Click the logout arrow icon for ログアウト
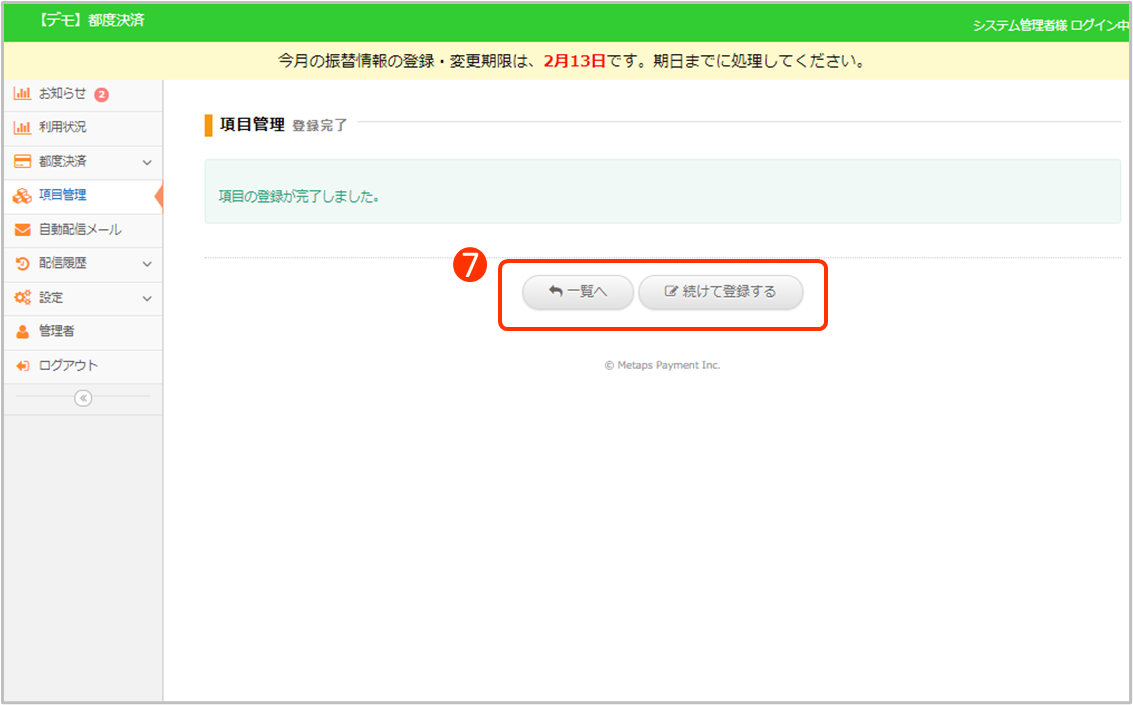Screen dimensions: 1133x705 click(x=22, y=366)
